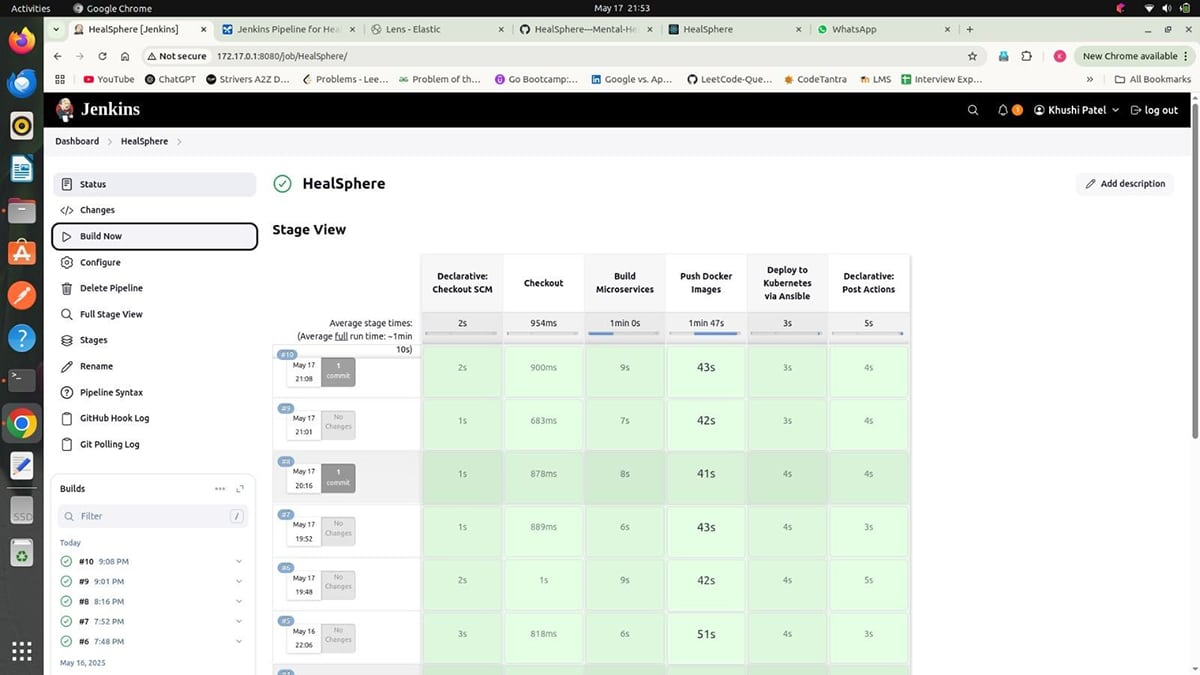The width and height of the screenshot is (1200, 675).
Task: Open the Khushi Patel user dropdown
Action: pos(1076,110)
